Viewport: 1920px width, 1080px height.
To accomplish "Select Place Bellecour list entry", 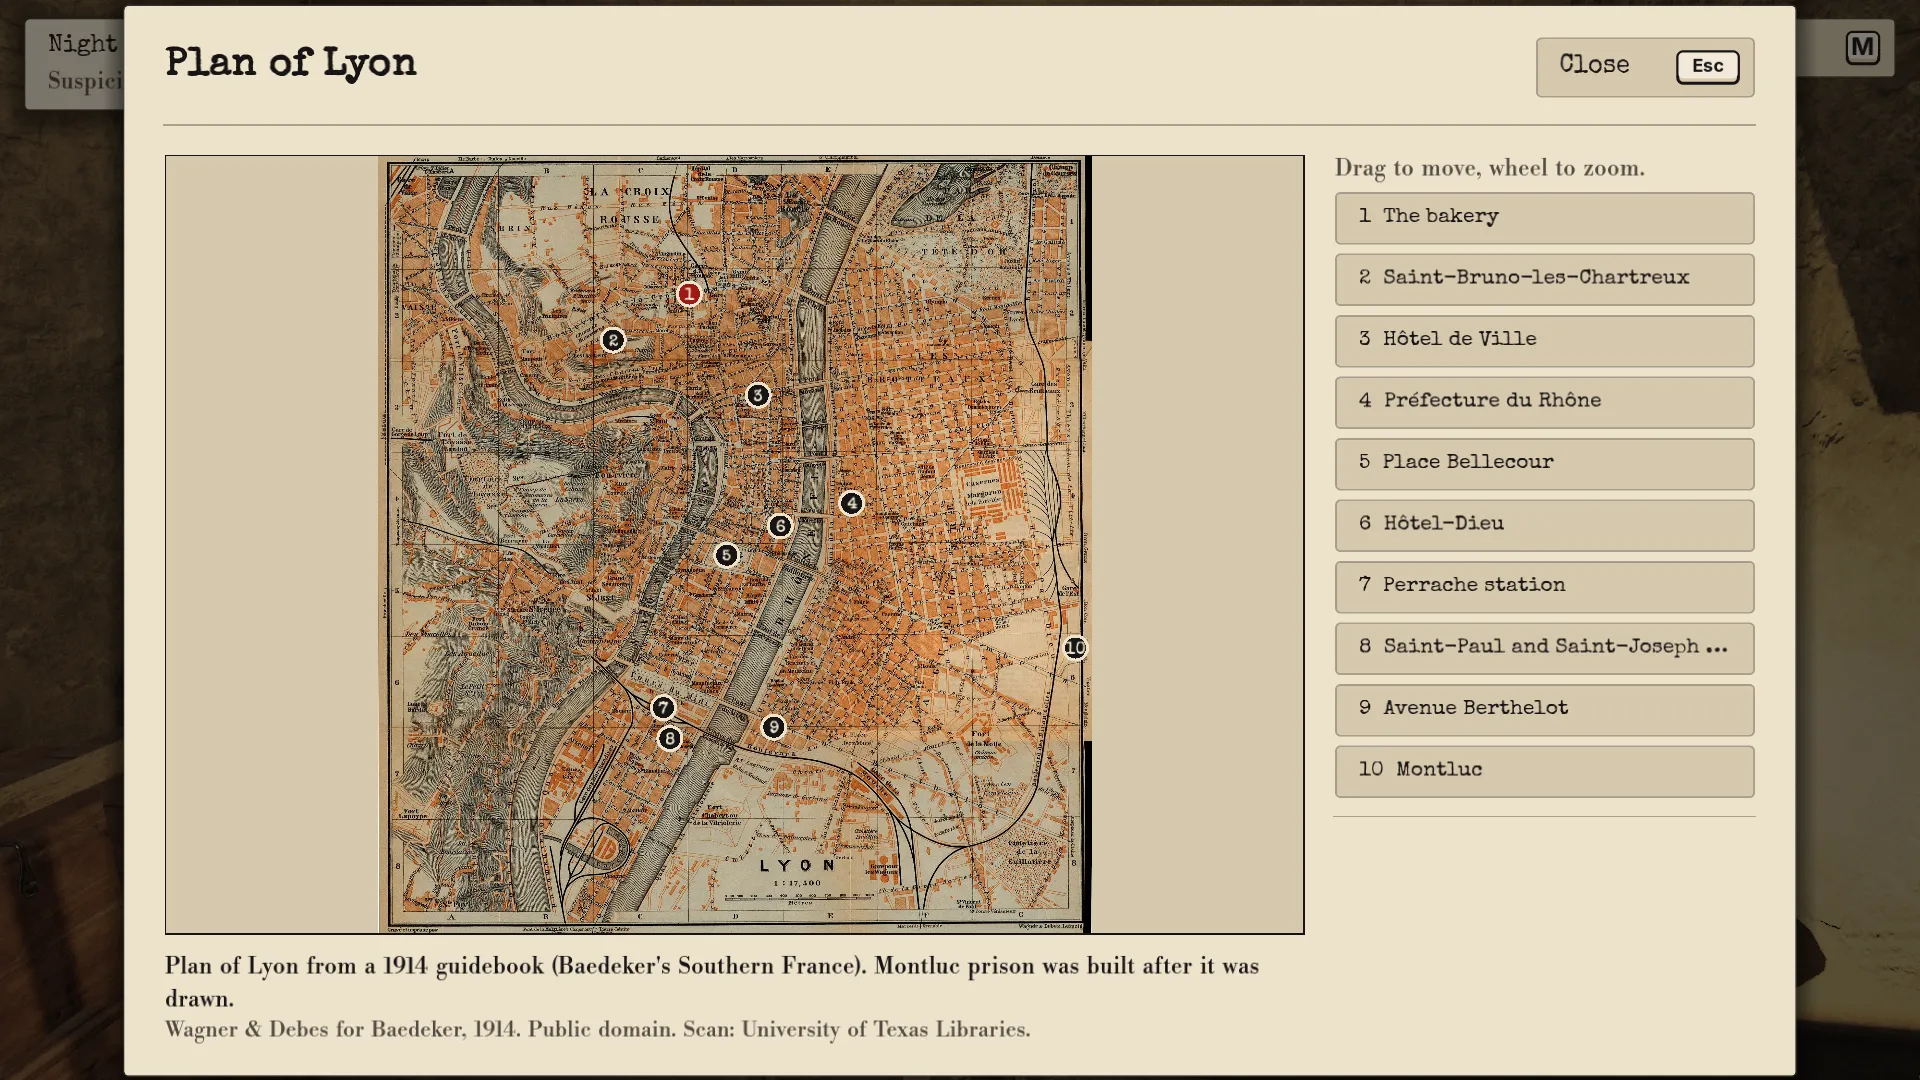I will [x=1544, y=464].
